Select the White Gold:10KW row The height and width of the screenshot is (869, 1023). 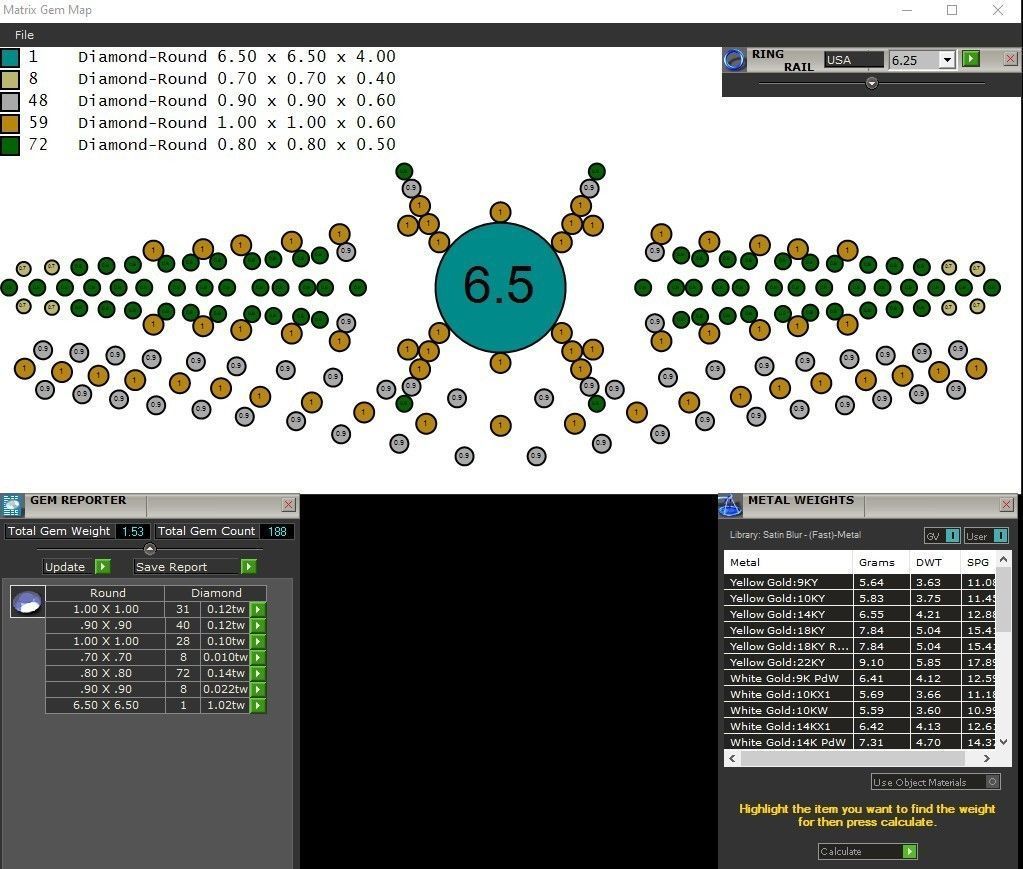(860, 710)
